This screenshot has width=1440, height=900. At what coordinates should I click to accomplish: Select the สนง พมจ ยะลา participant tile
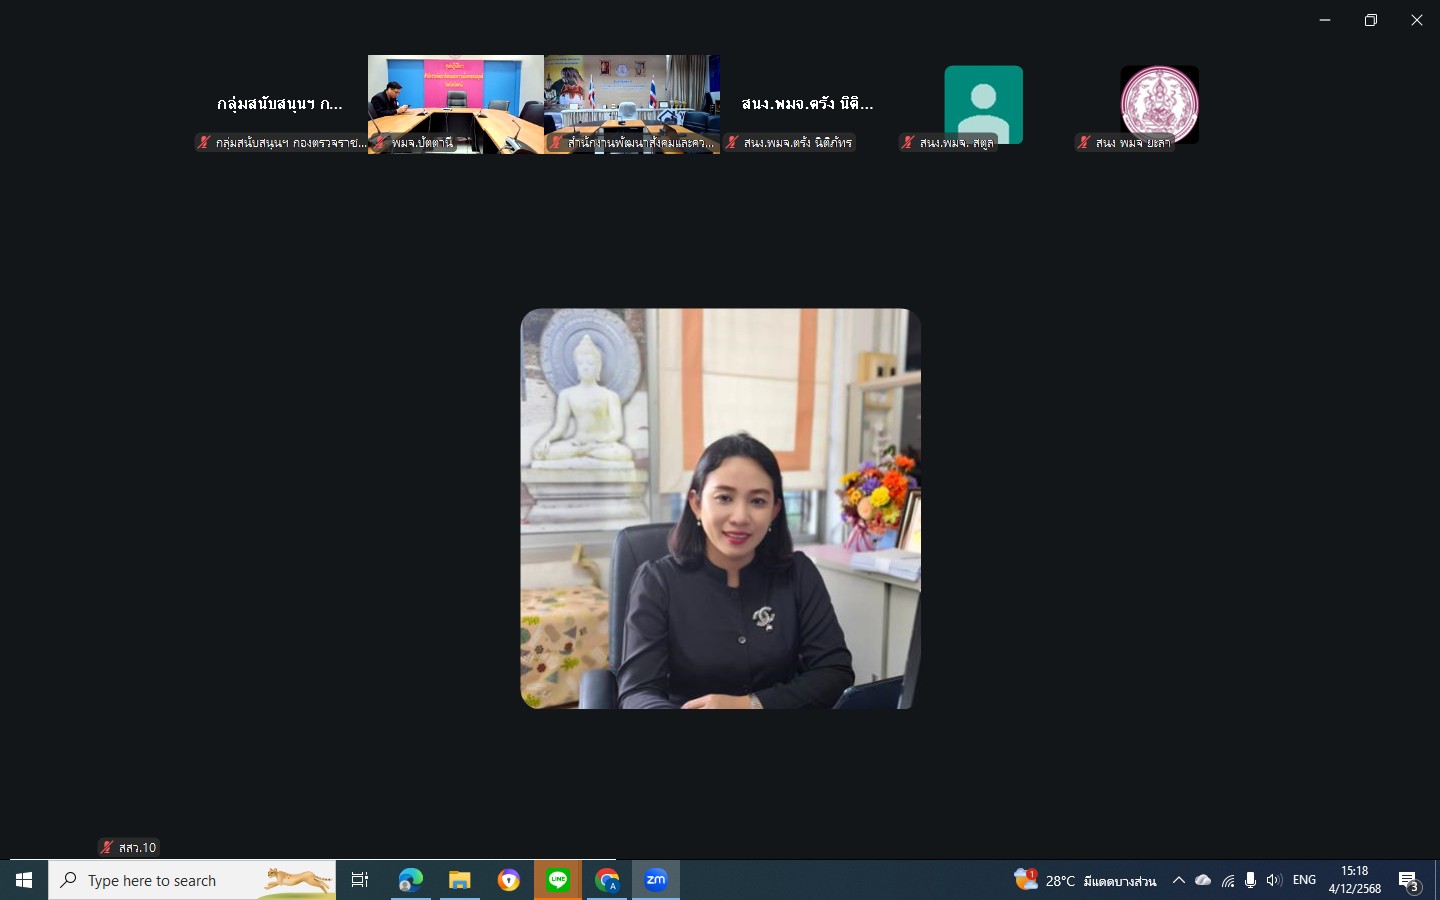coord(1159,104)
